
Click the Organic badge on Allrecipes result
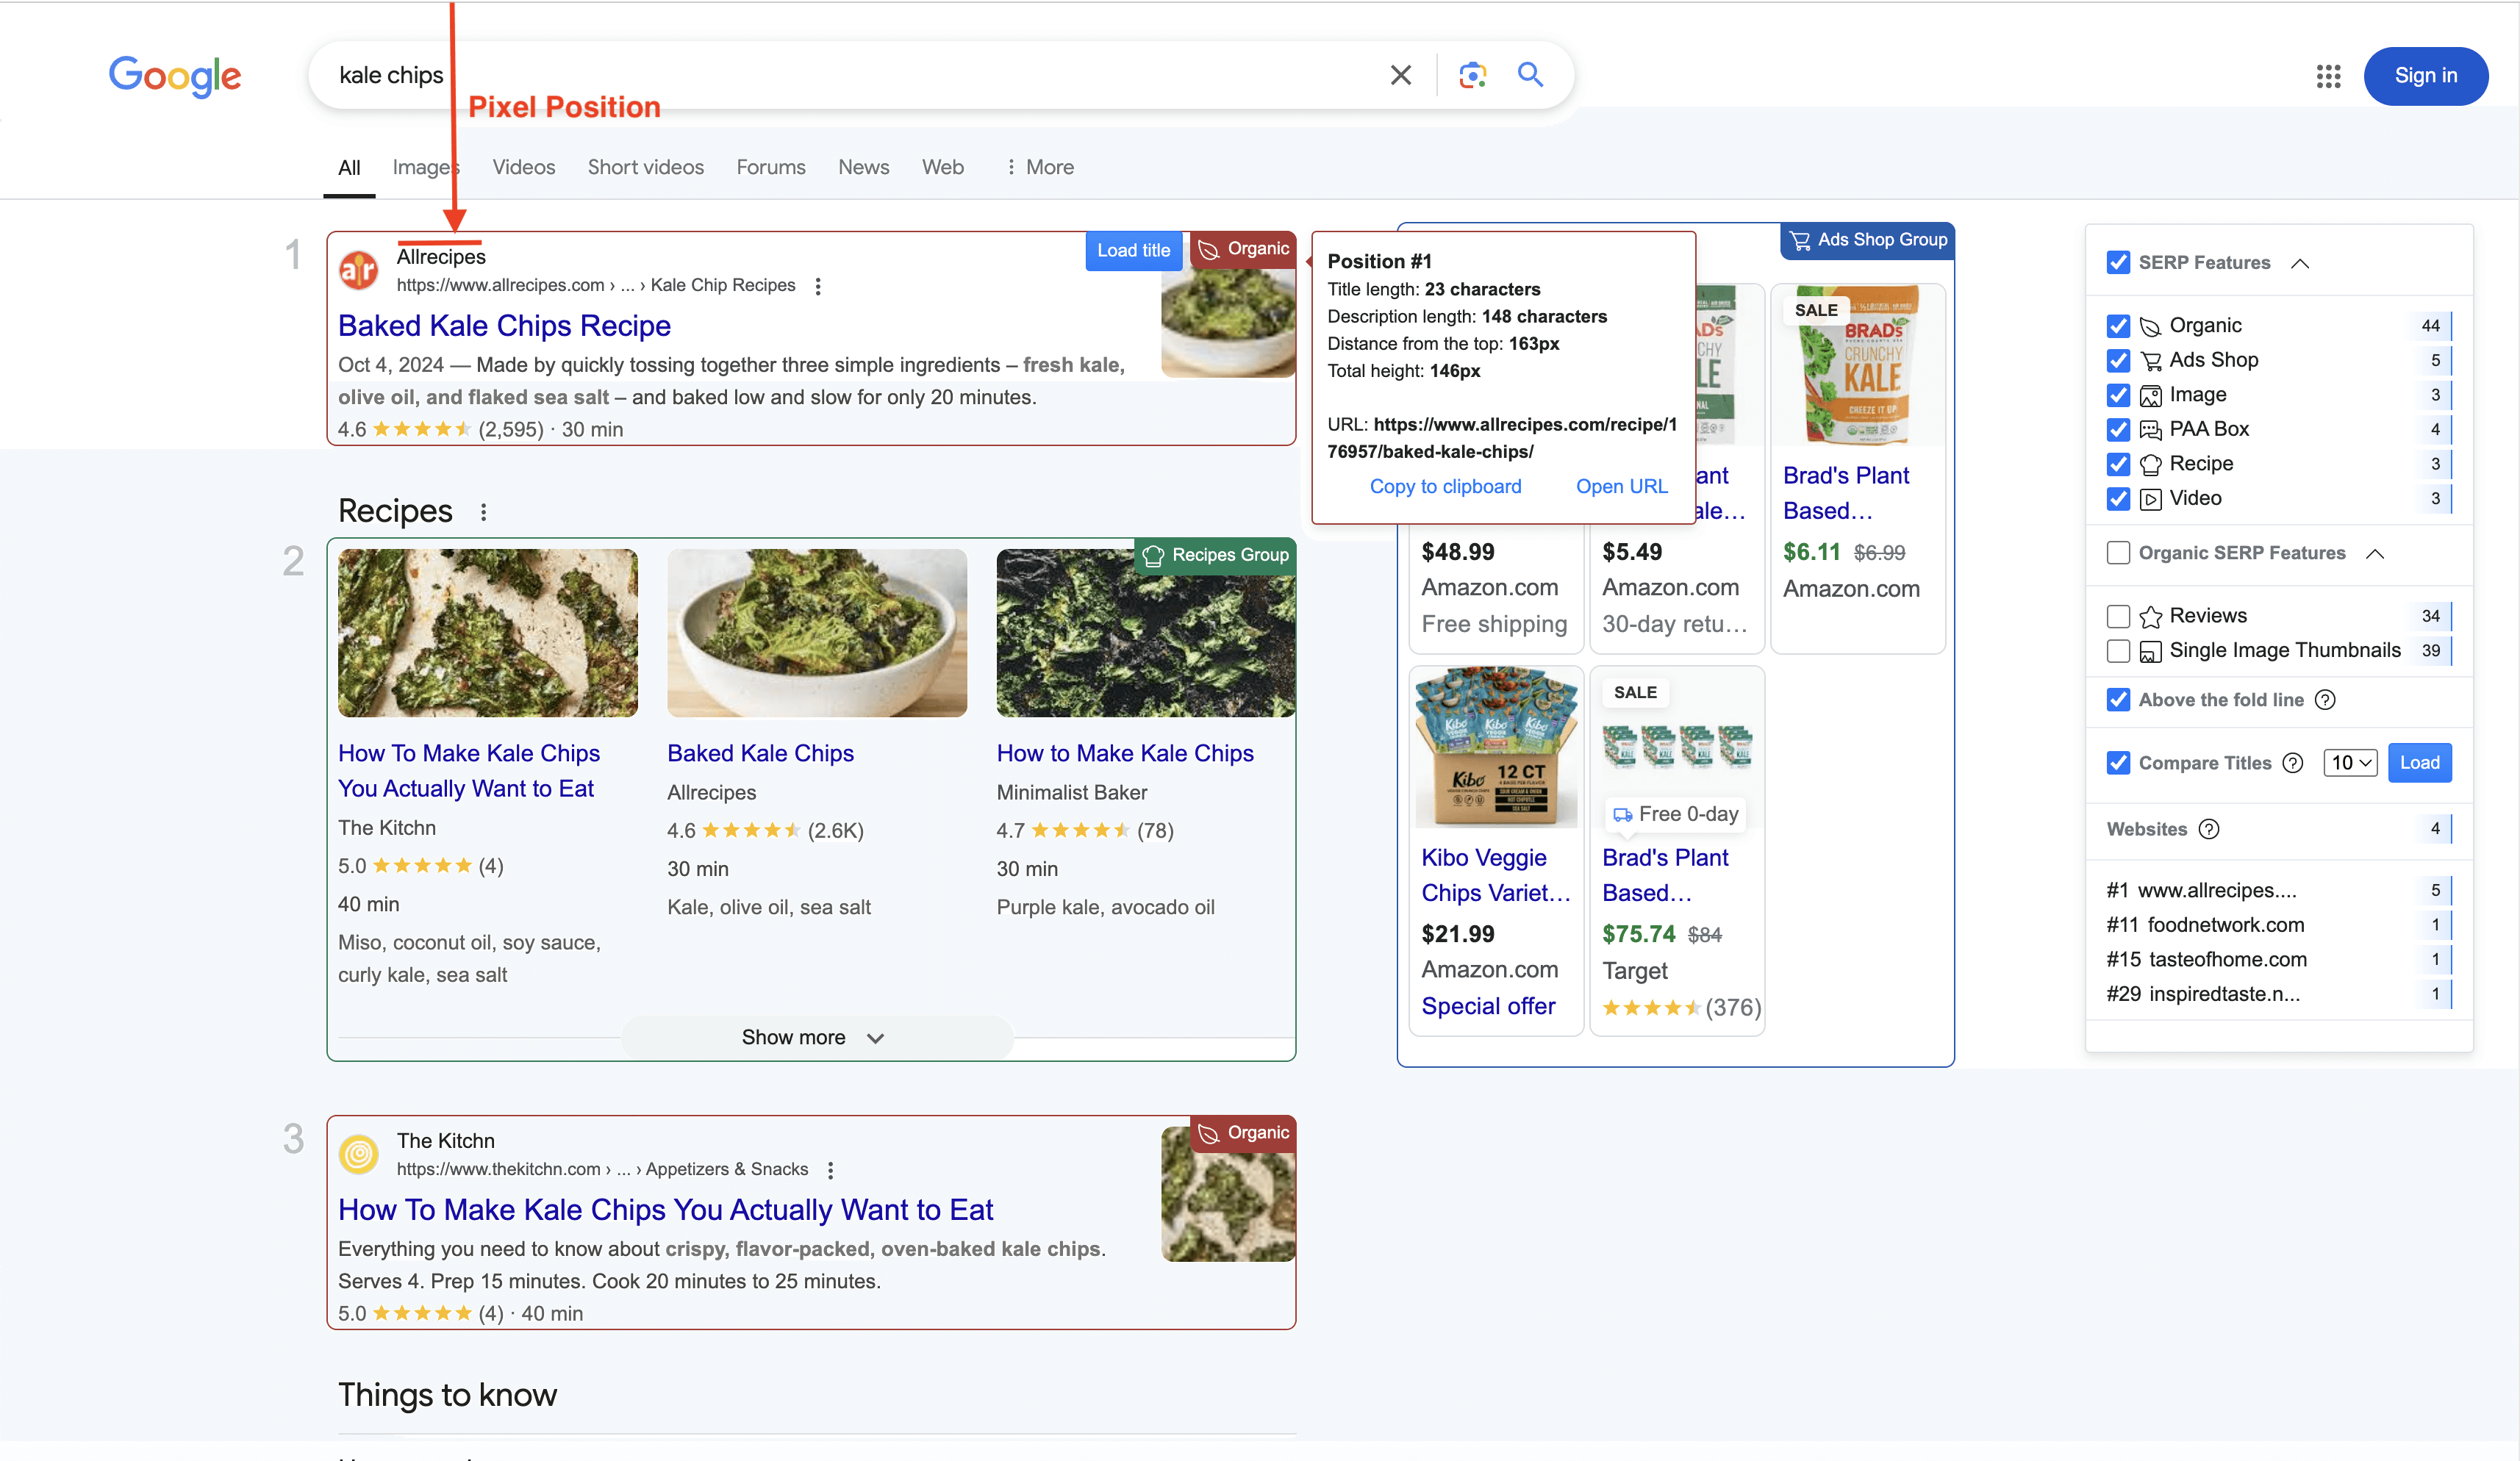tap(1243, 249)
